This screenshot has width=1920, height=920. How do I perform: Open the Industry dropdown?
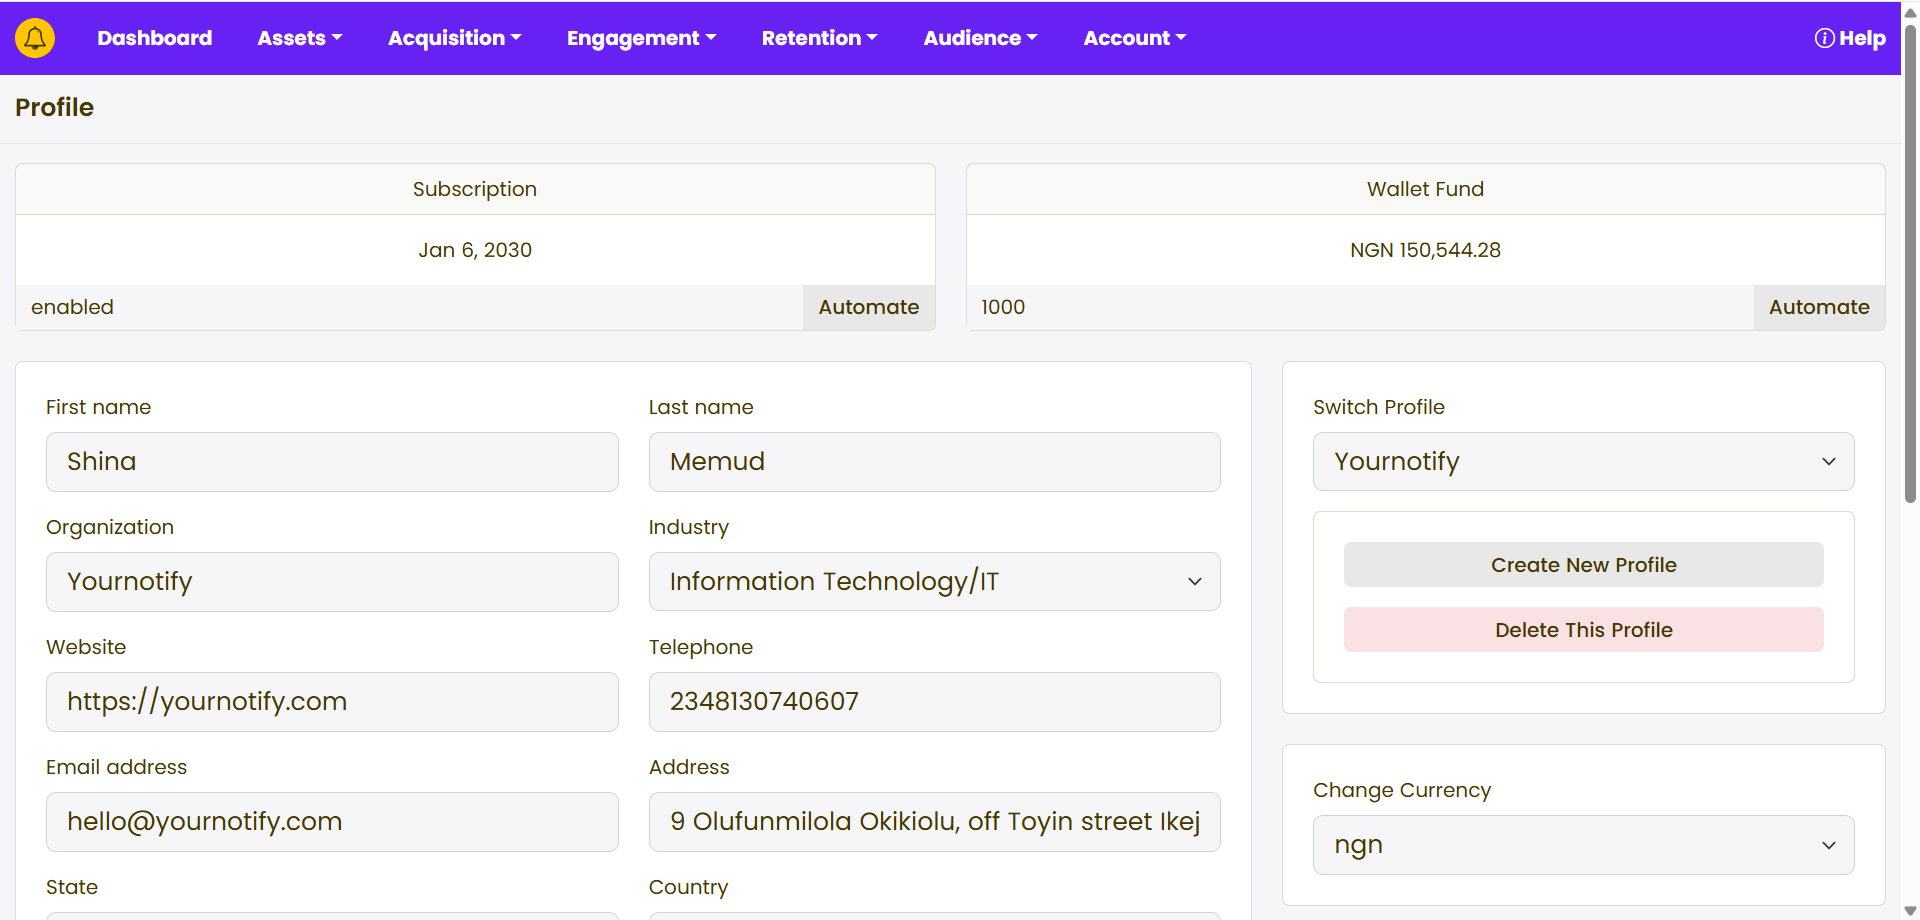(x=934, y=582)
